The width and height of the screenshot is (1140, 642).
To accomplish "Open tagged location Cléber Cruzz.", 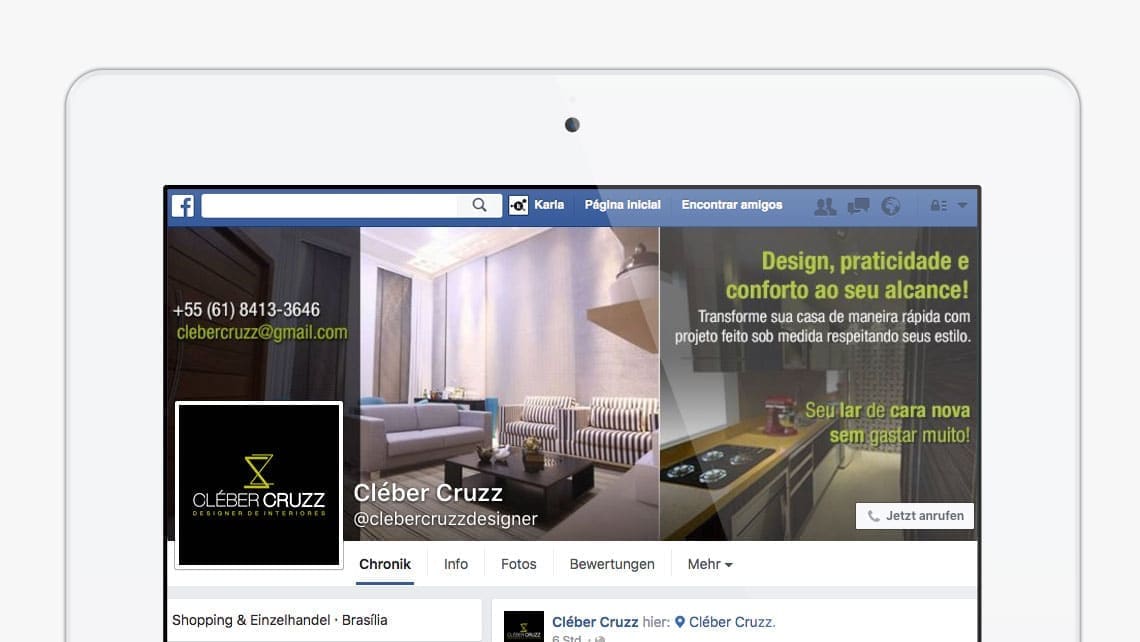I will pyautogui.click(x=731, y=622).
